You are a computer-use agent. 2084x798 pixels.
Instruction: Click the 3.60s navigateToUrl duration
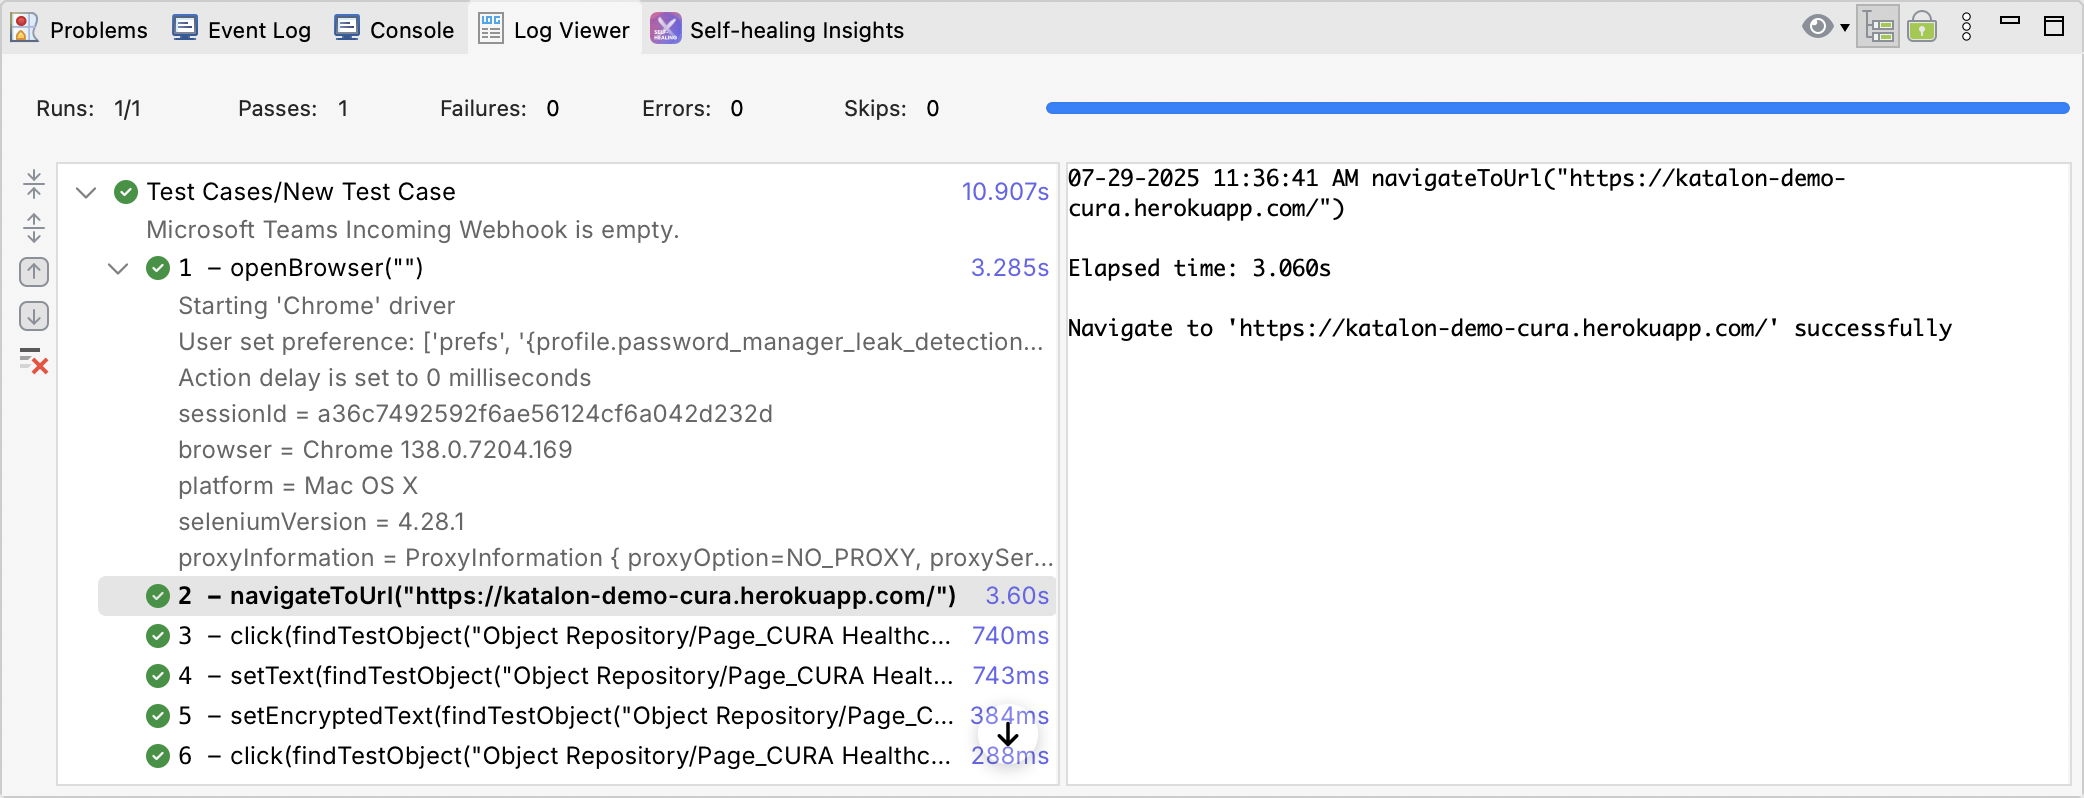click(x=1017, y=595)
